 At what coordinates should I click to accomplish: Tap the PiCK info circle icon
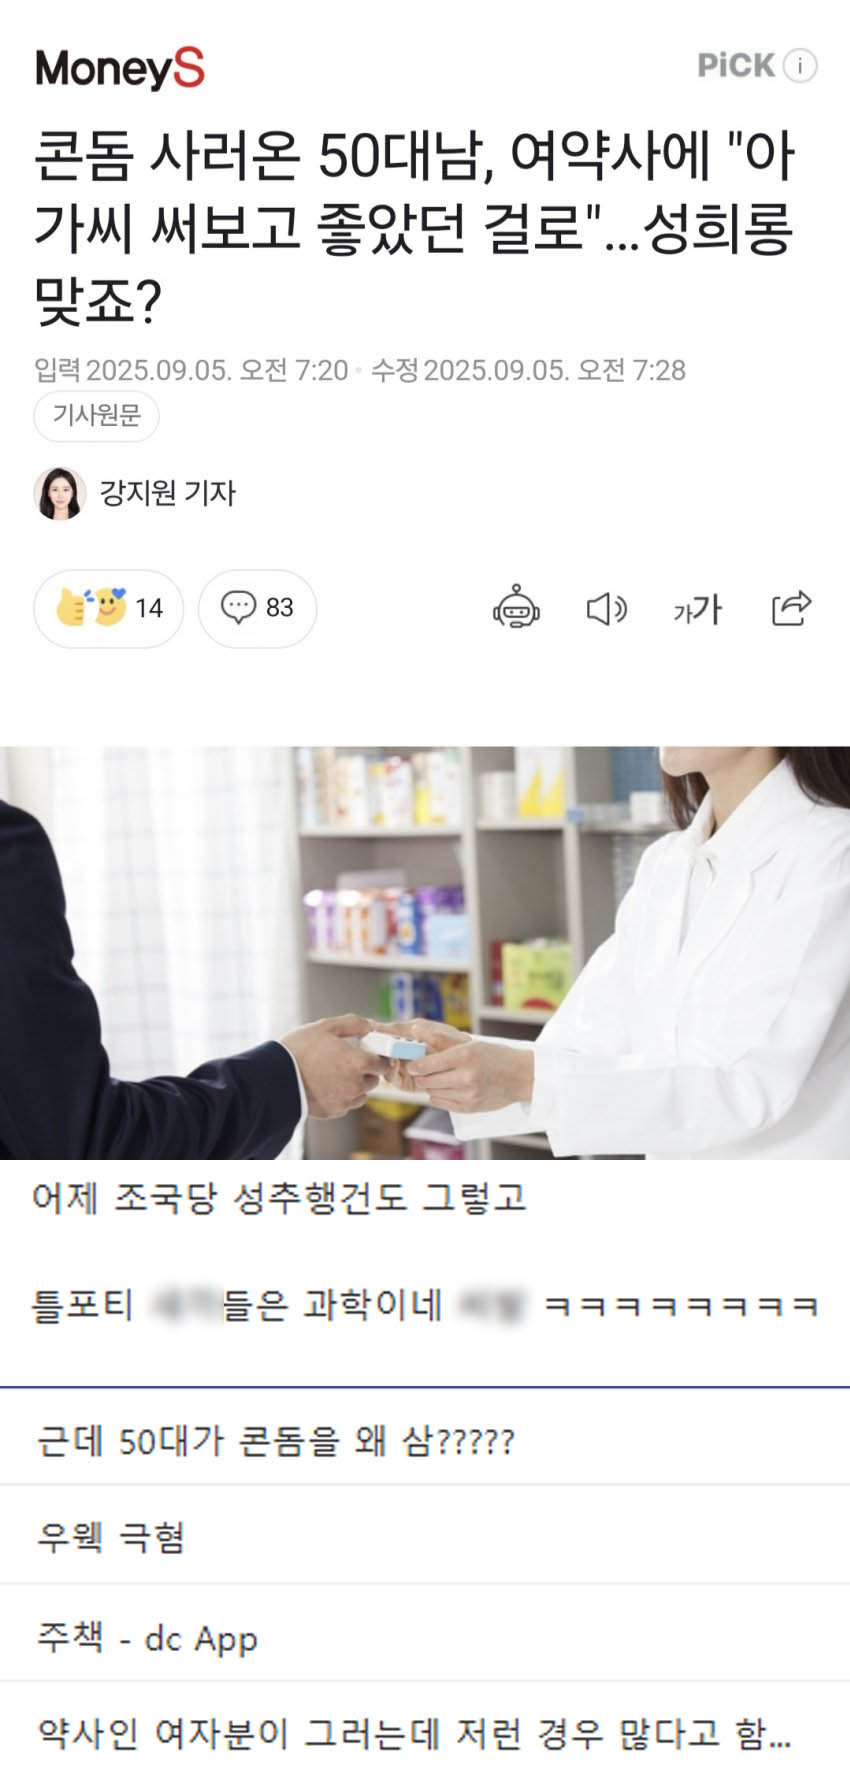(x=800, y=66)
